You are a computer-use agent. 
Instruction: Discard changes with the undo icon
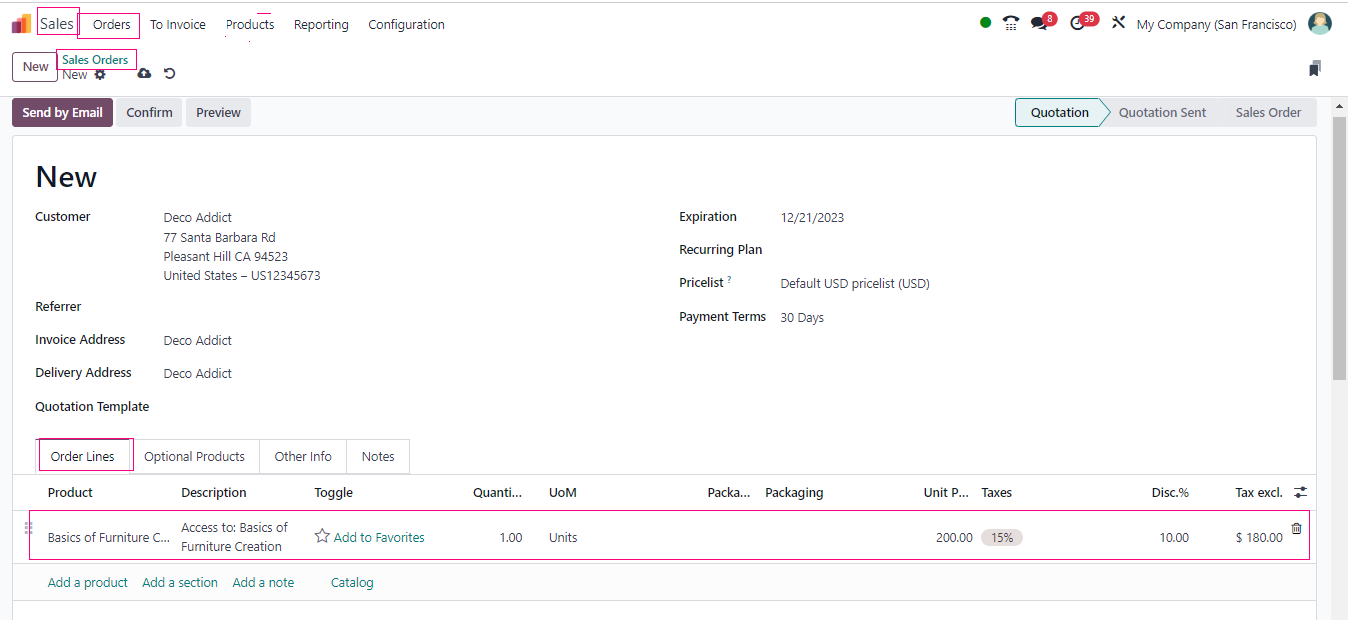coord(170,74)
